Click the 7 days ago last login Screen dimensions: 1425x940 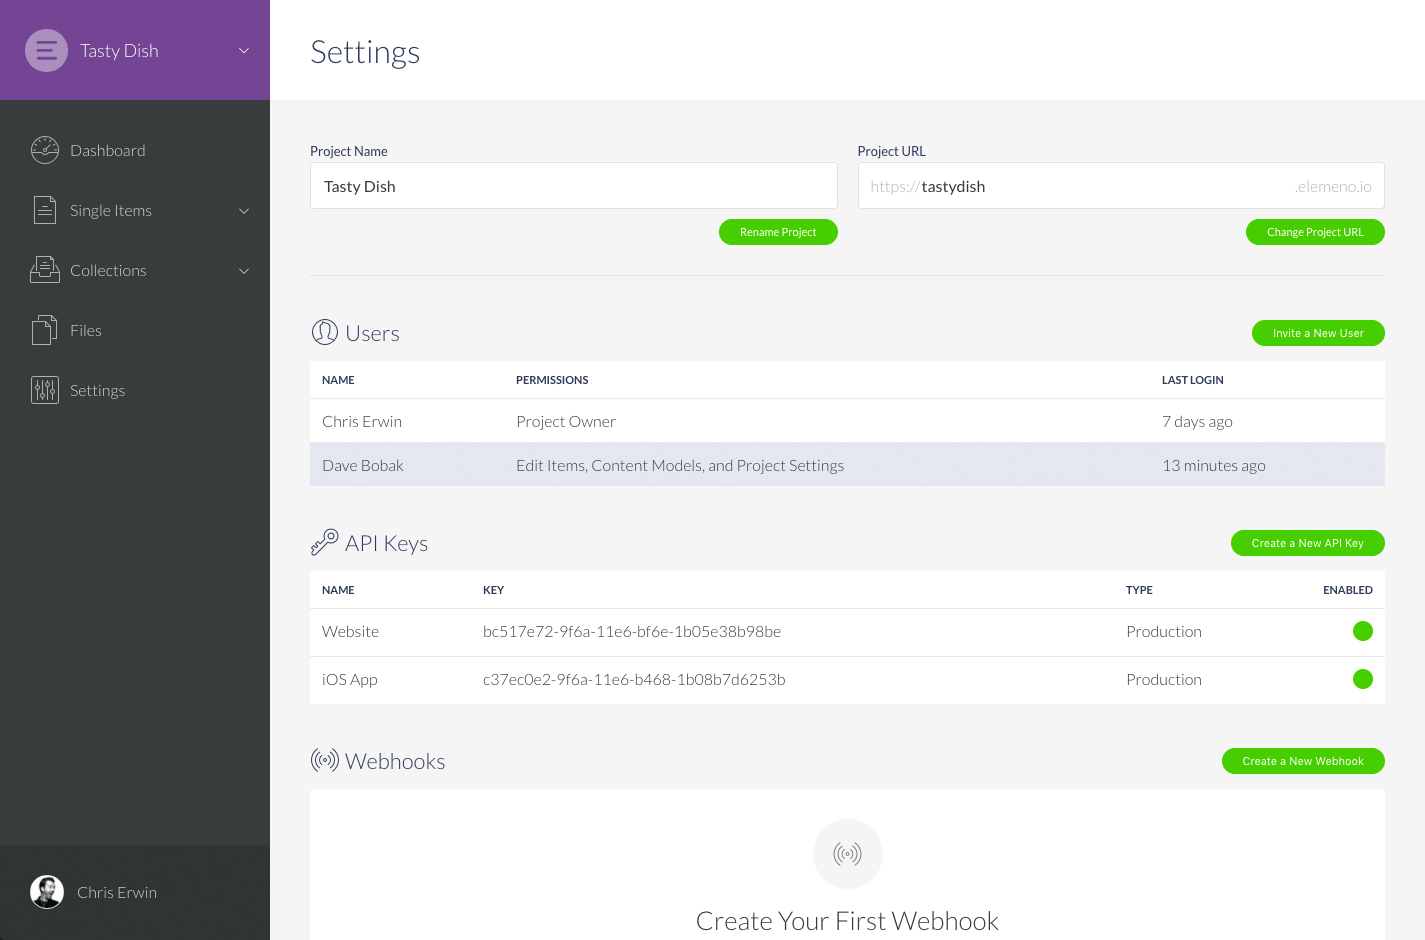(x=1197, y=421)
